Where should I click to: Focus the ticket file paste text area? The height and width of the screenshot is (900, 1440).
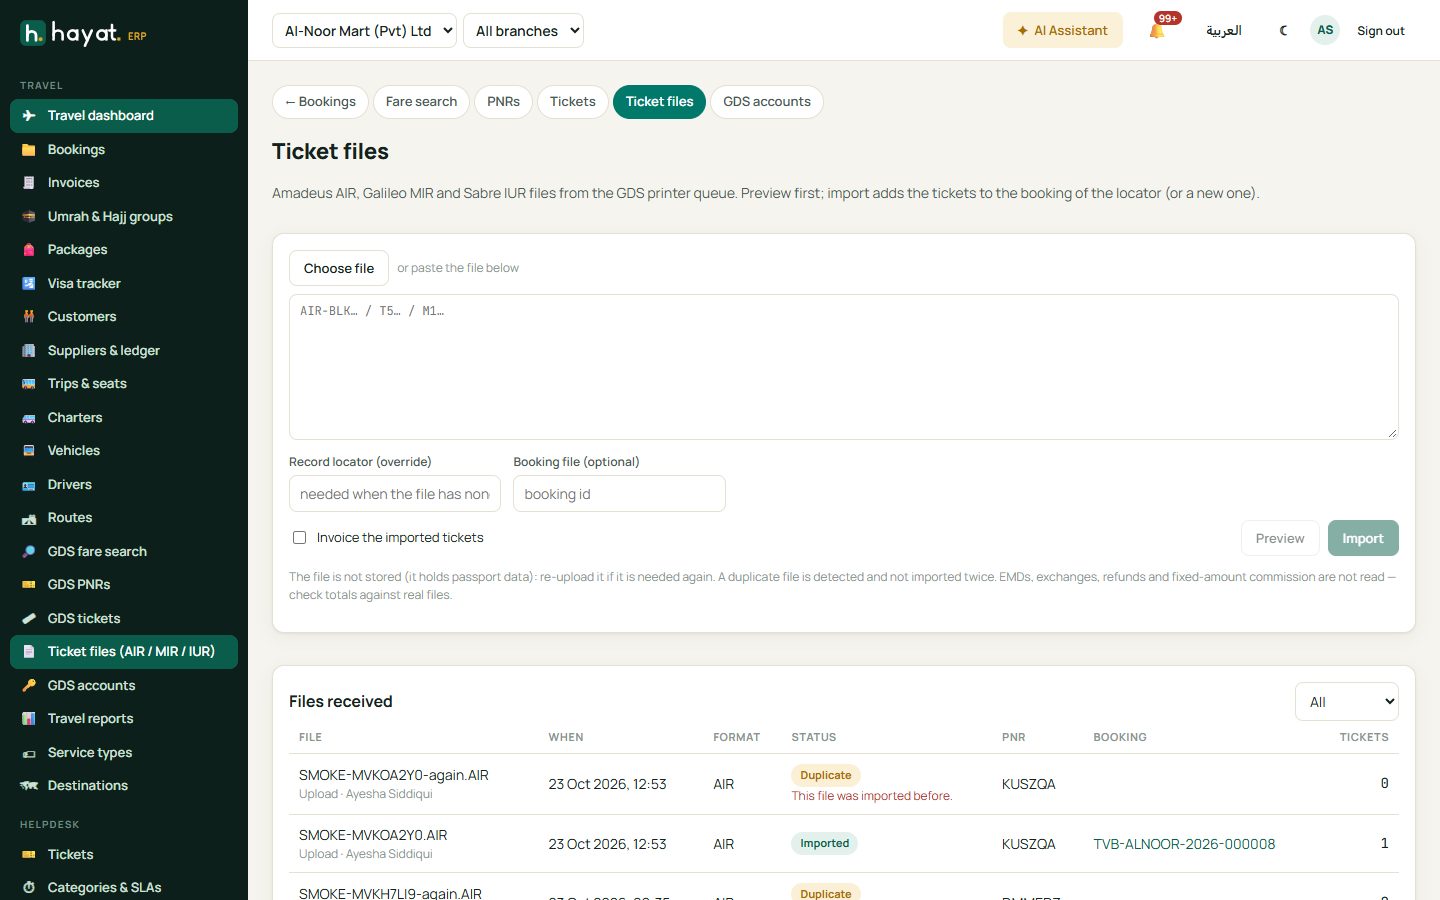click(x=844, y=367)
